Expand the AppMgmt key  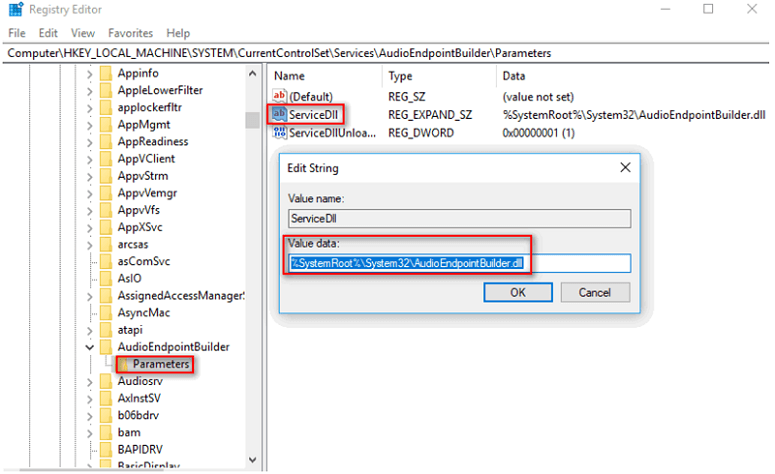[89, 126]
